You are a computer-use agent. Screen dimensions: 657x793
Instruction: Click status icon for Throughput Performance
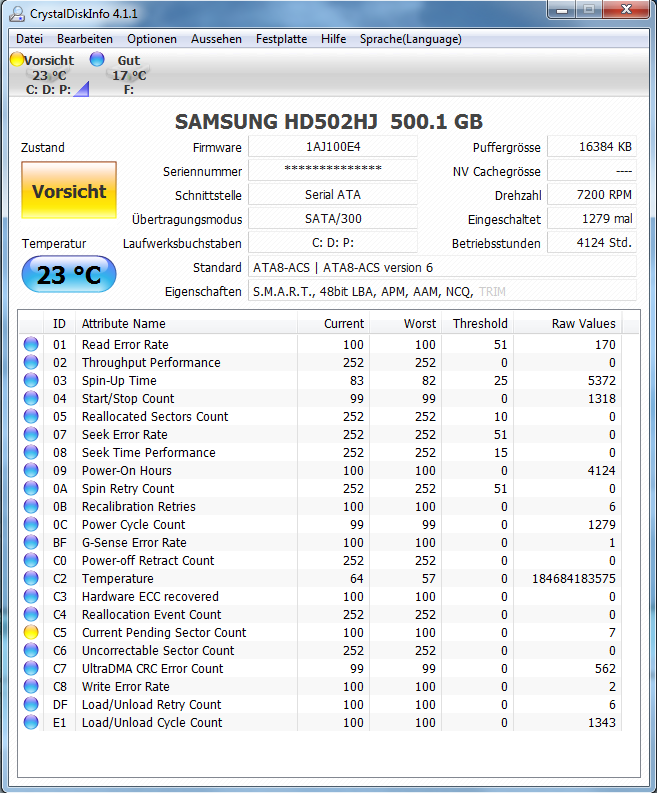(x=31, y=362)
